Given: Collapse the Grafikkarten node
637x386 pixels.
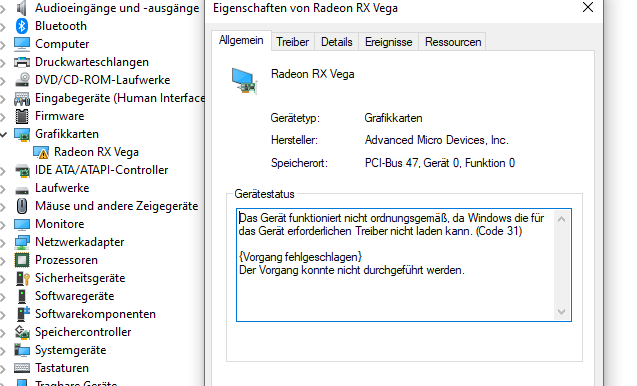Looking at the screenshot, I should click(x=3, y=134).
